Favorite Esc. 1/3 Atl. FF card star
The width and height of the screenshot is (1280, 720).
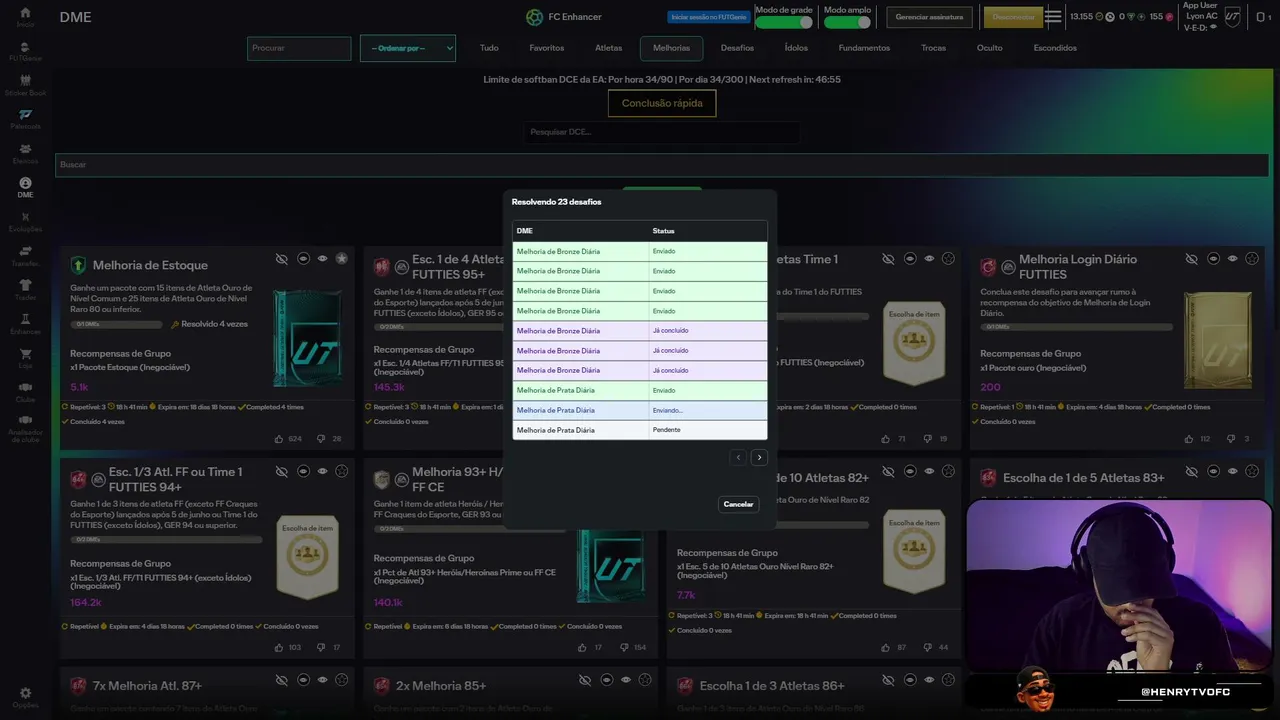(341, 471)
